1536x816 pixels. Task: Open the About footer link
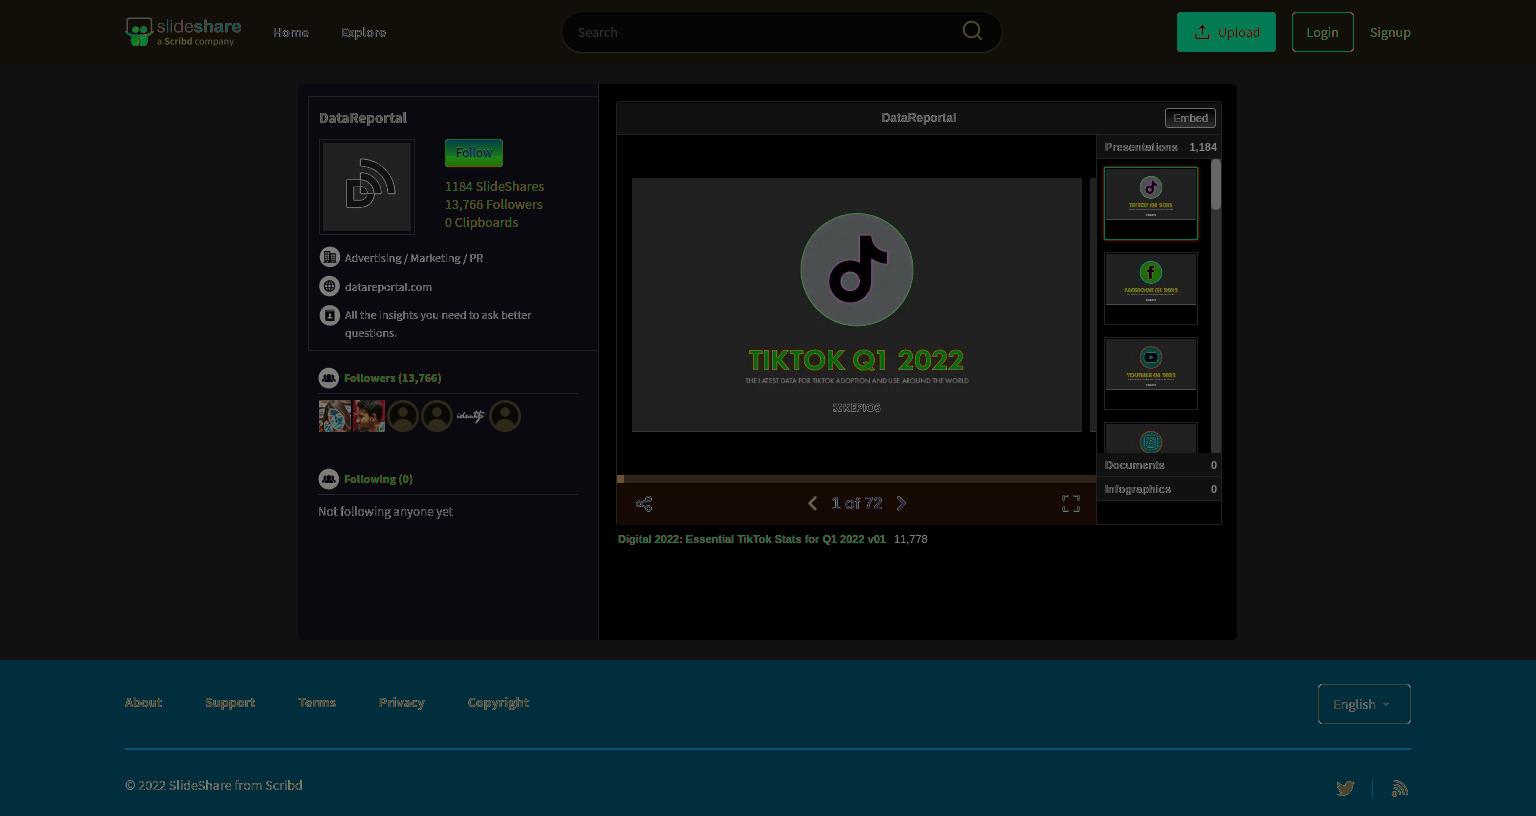(143, 703)
